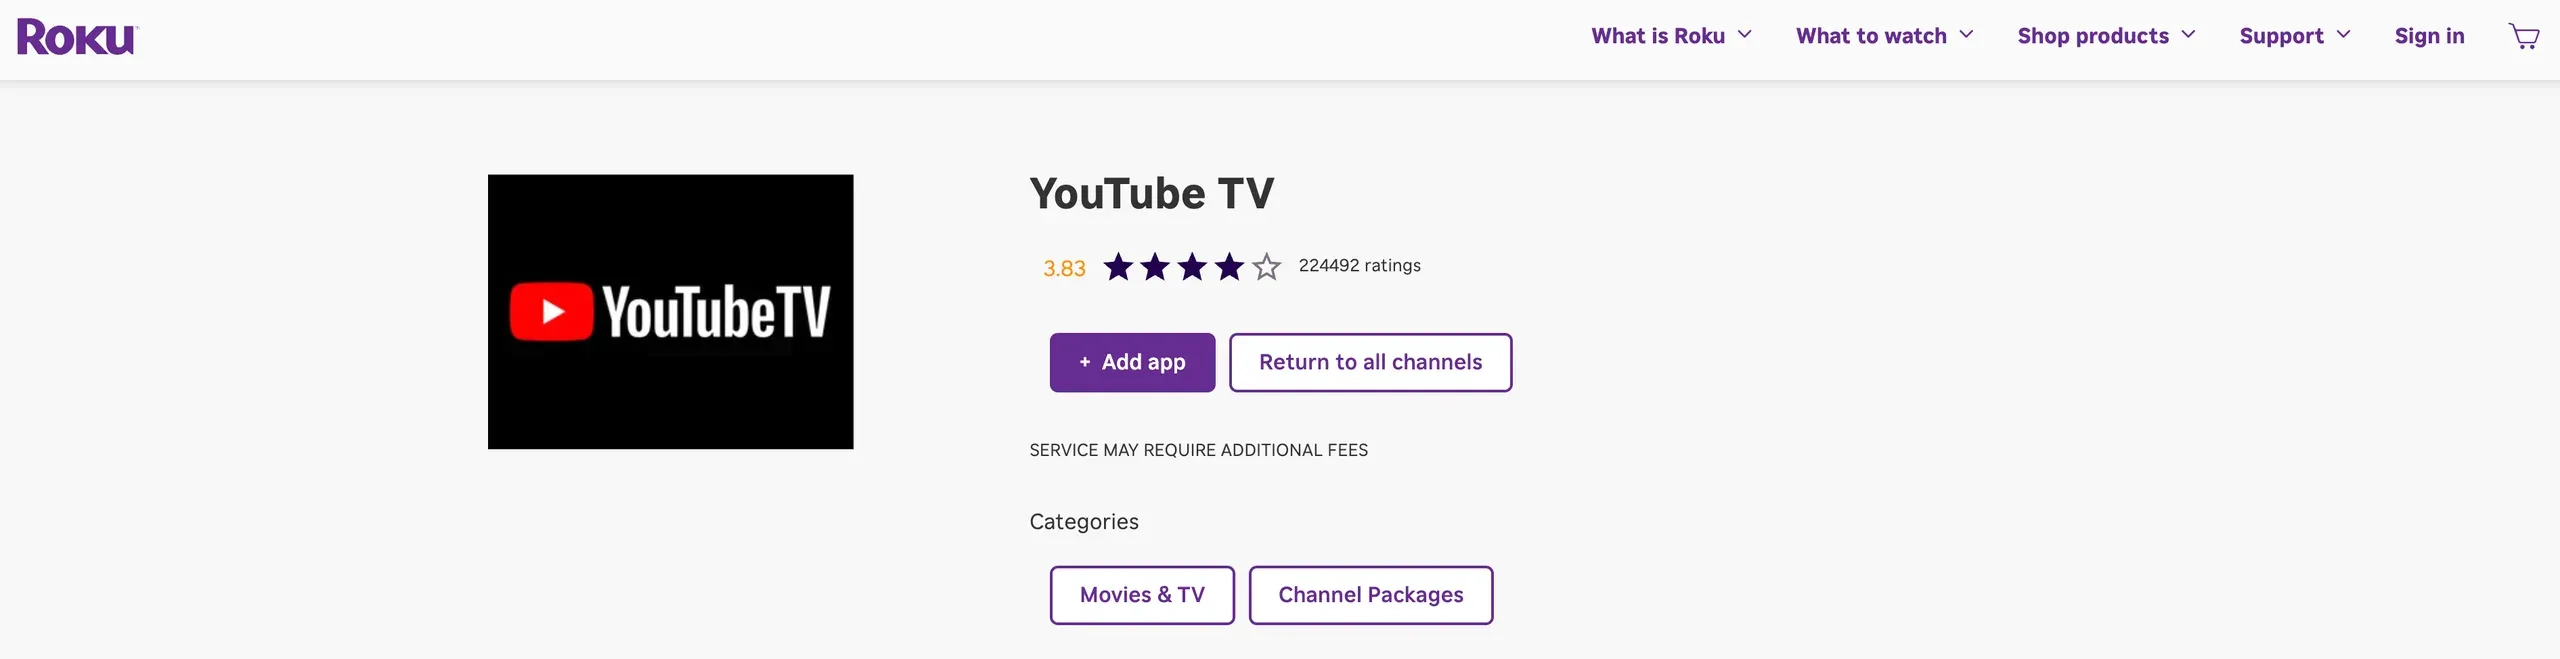
Task: Click the fourth rating star
Action: point(1229,267)
